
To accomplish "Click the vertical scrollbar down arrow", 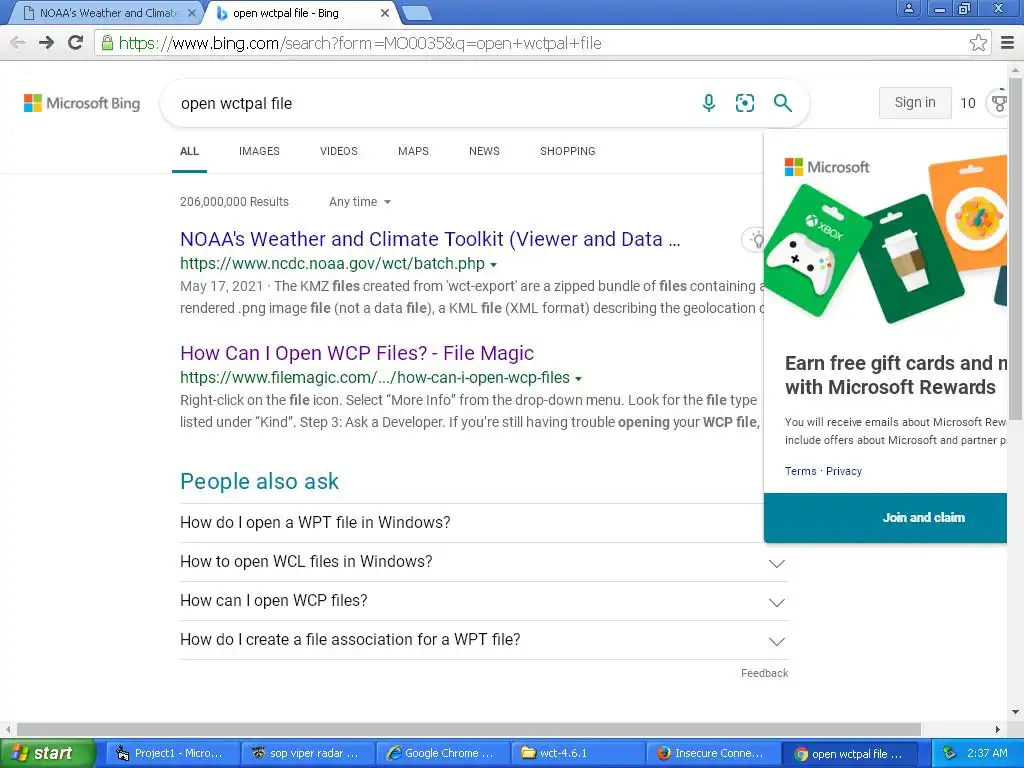I will pos(1015,712).
